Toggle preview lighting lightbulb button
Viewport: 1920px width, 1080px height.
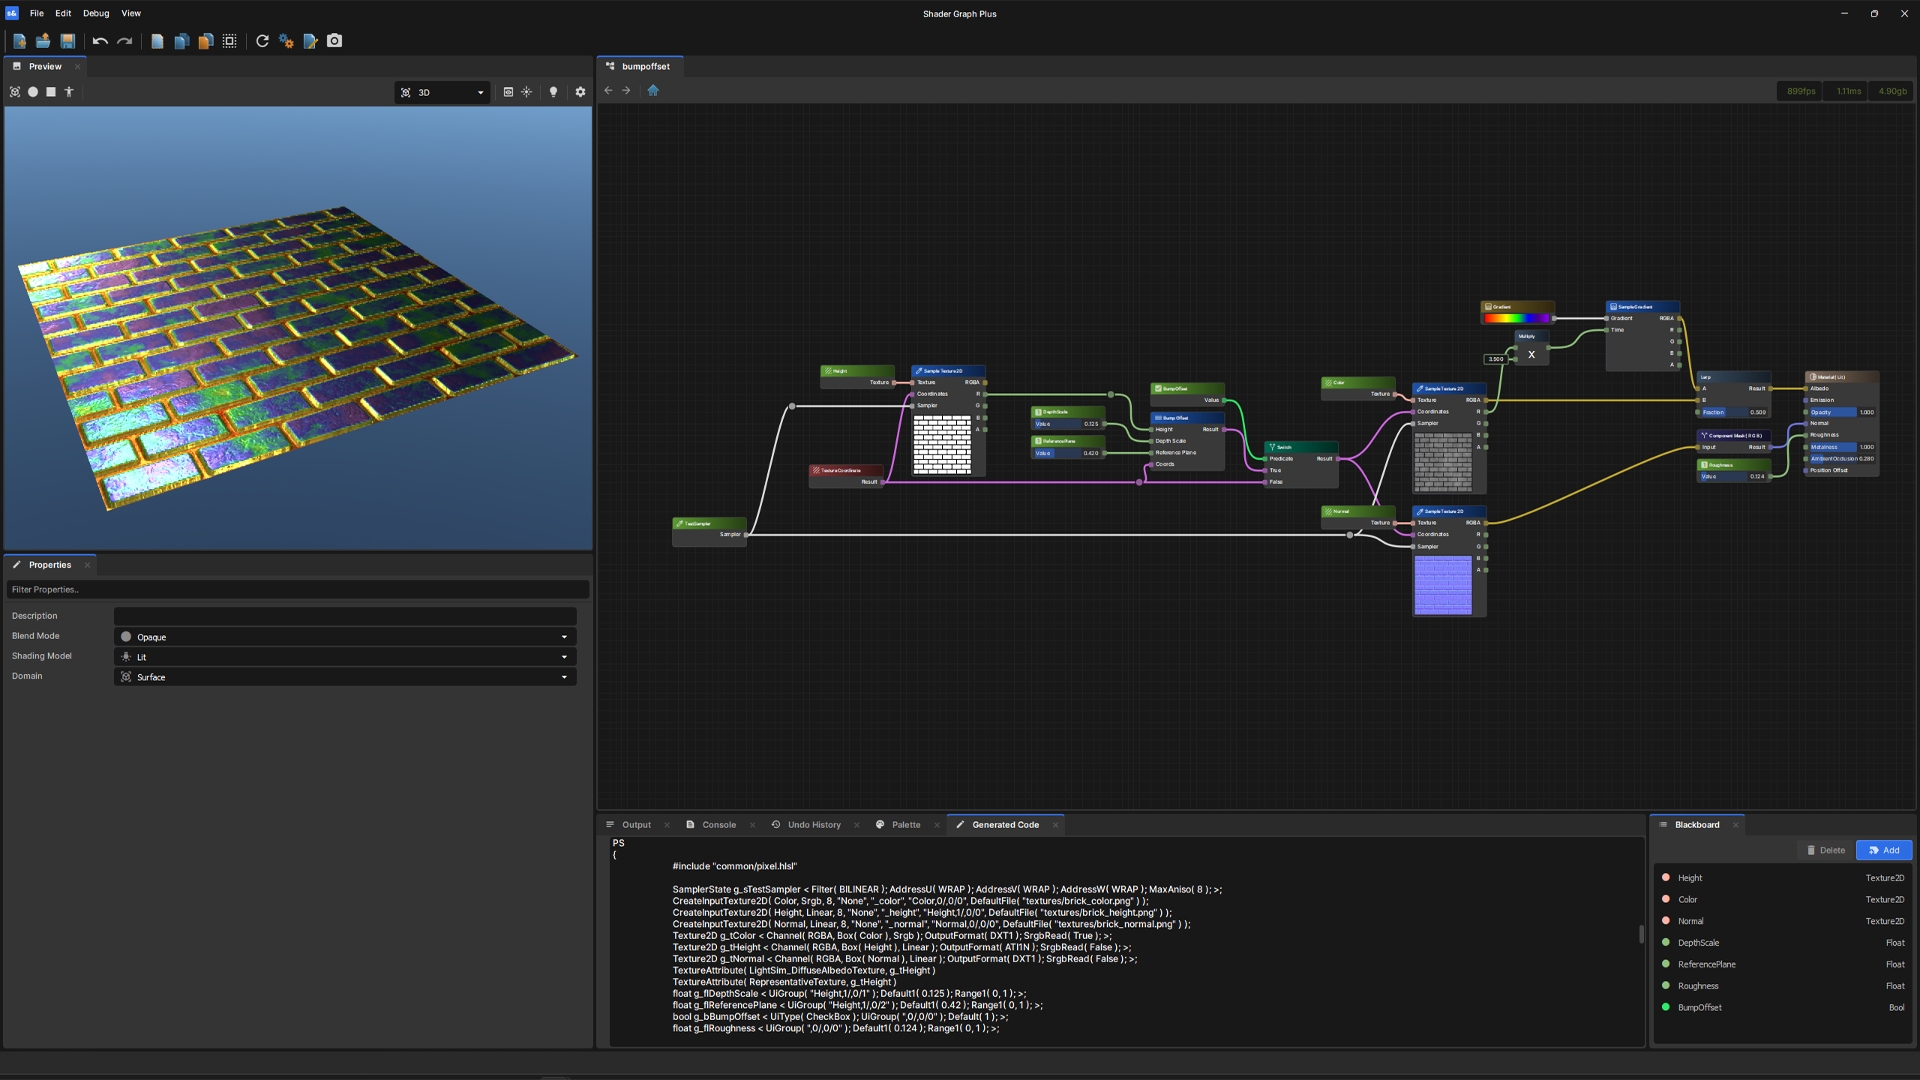[x=553, y=92]
